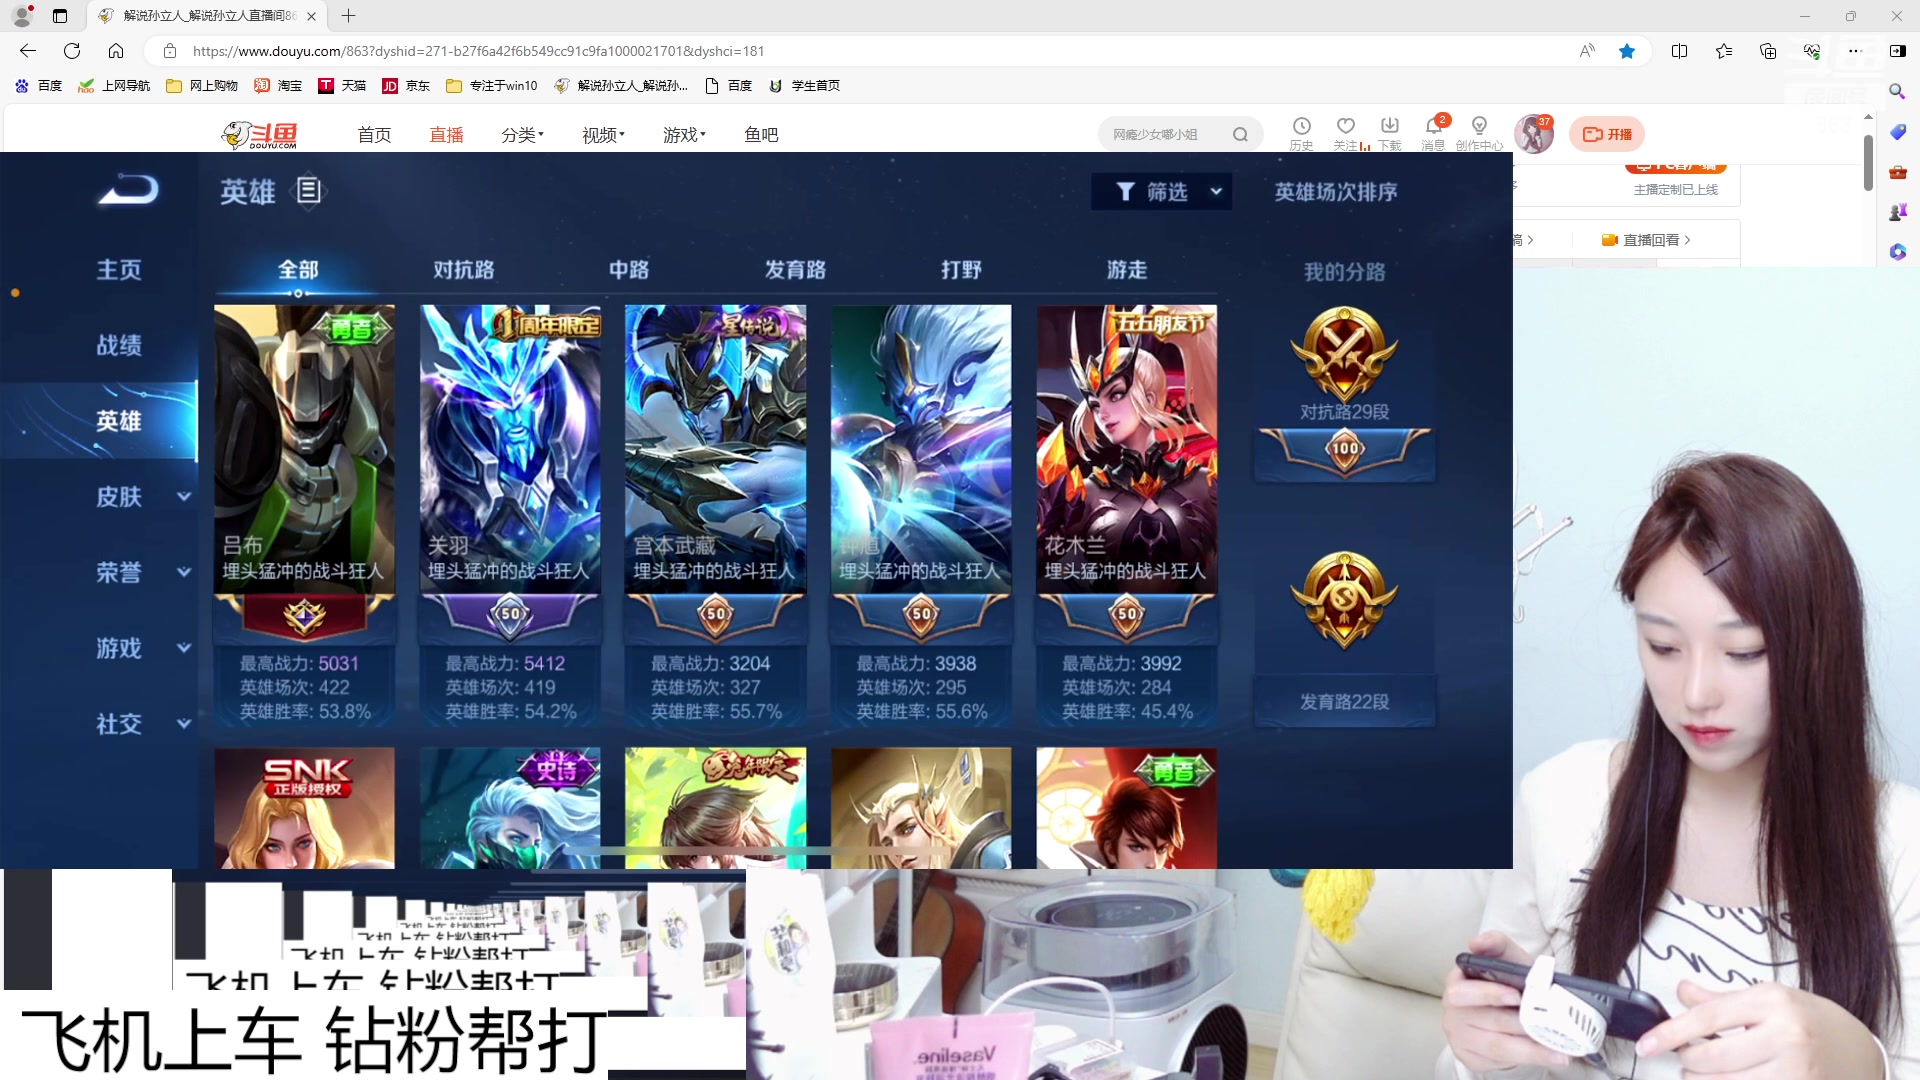
Task: Click the search magnifier in Douyu search box
Action: [1240, 135]
